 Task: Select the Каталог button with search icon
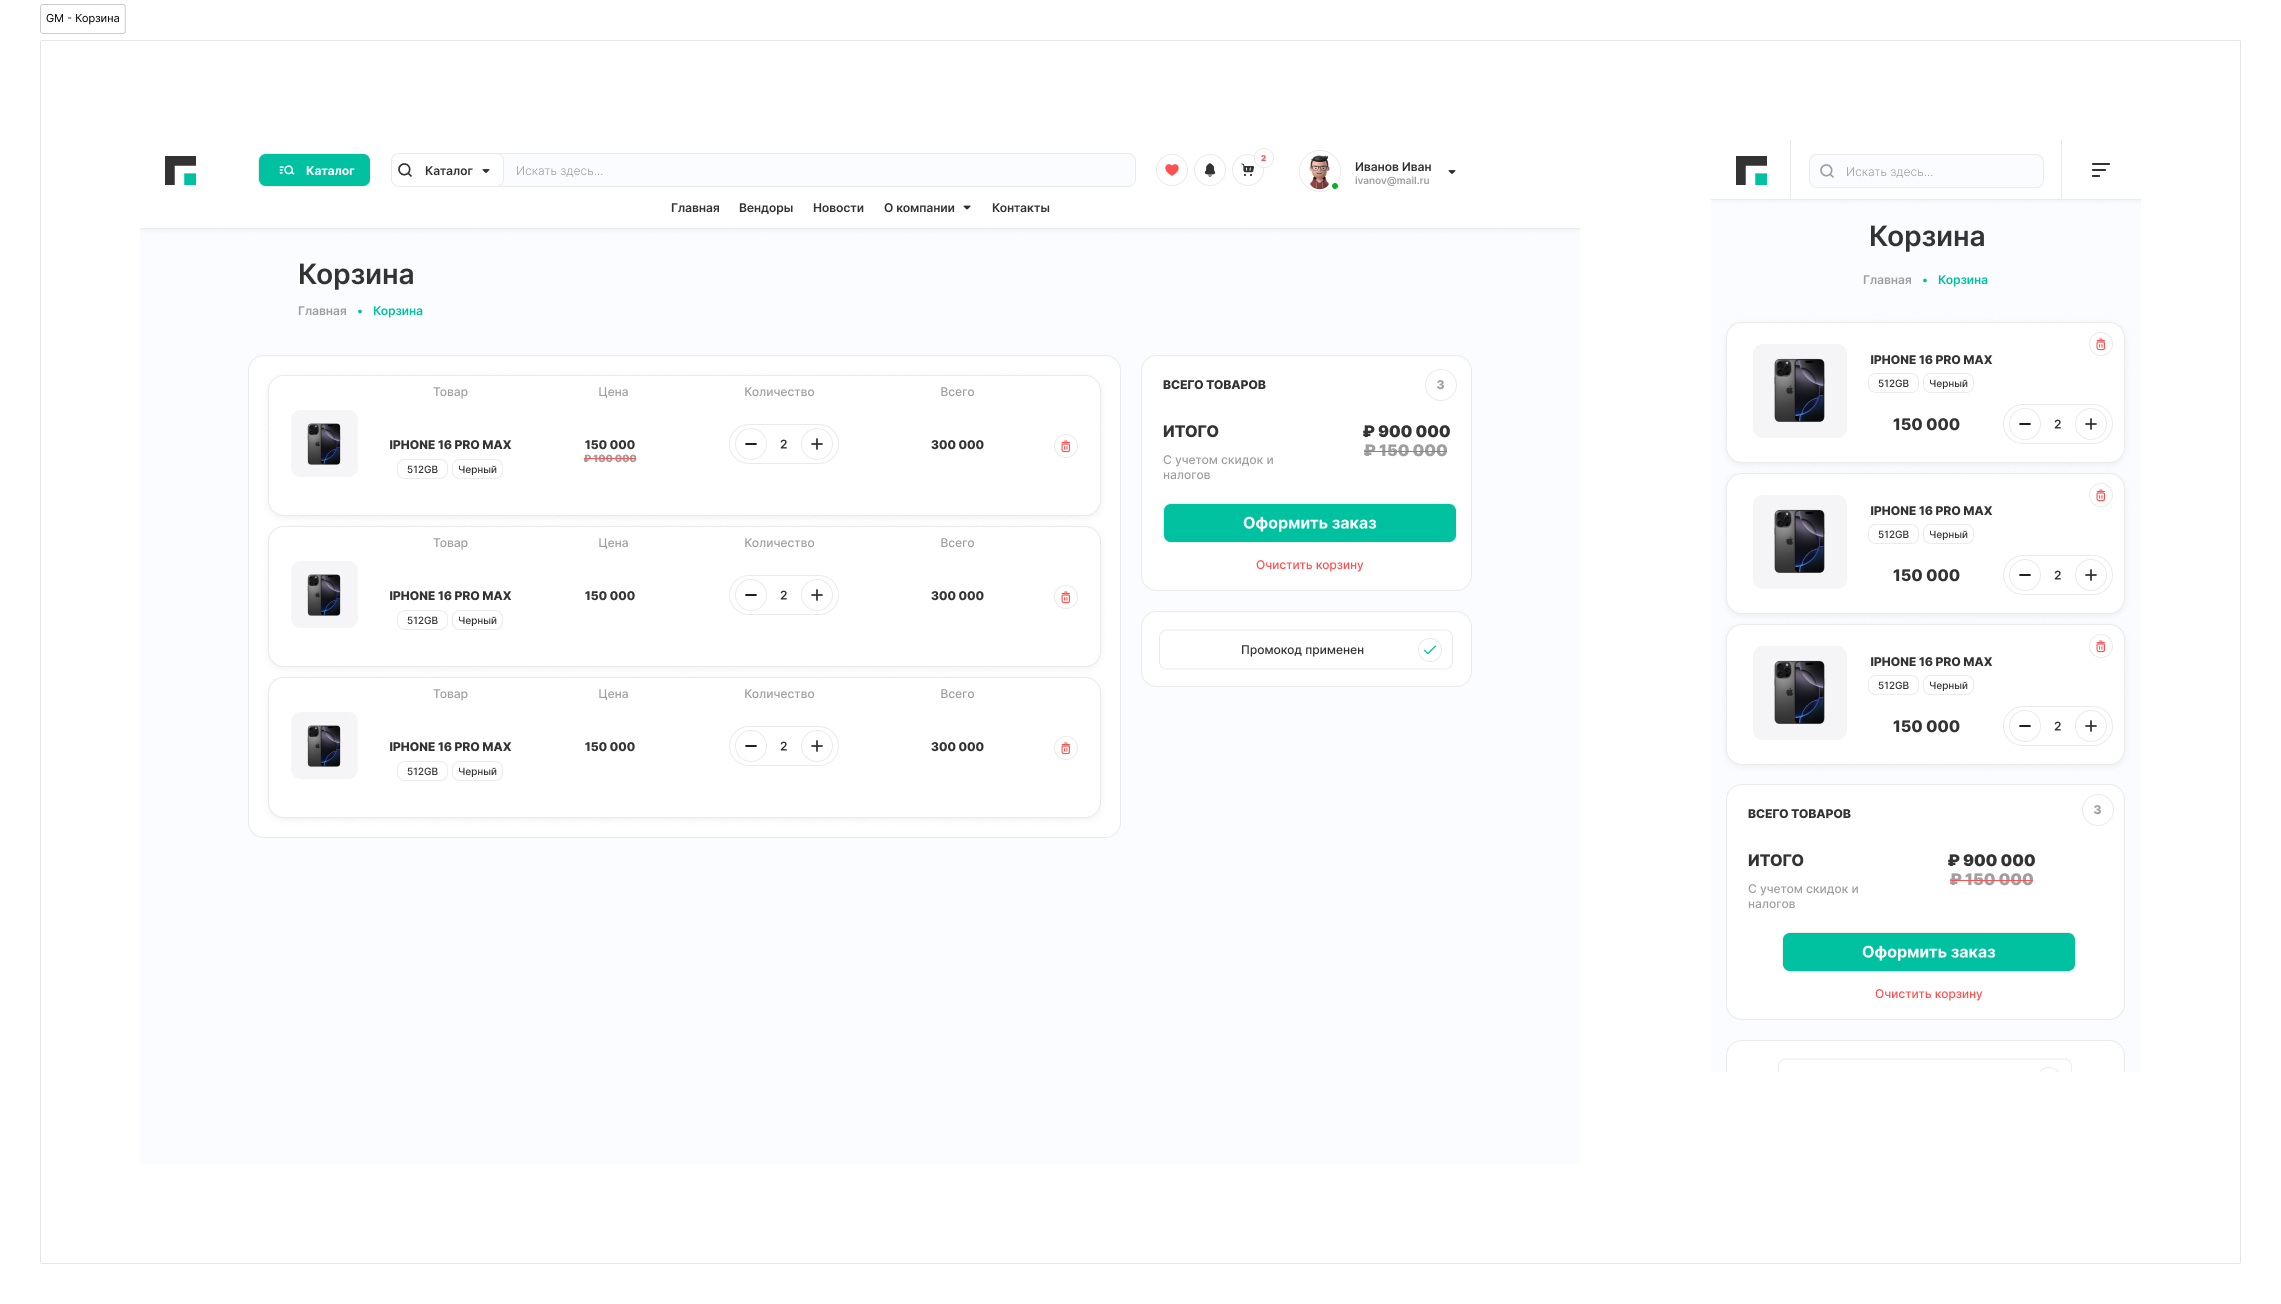pyautogui.click(x=314, y=170)
